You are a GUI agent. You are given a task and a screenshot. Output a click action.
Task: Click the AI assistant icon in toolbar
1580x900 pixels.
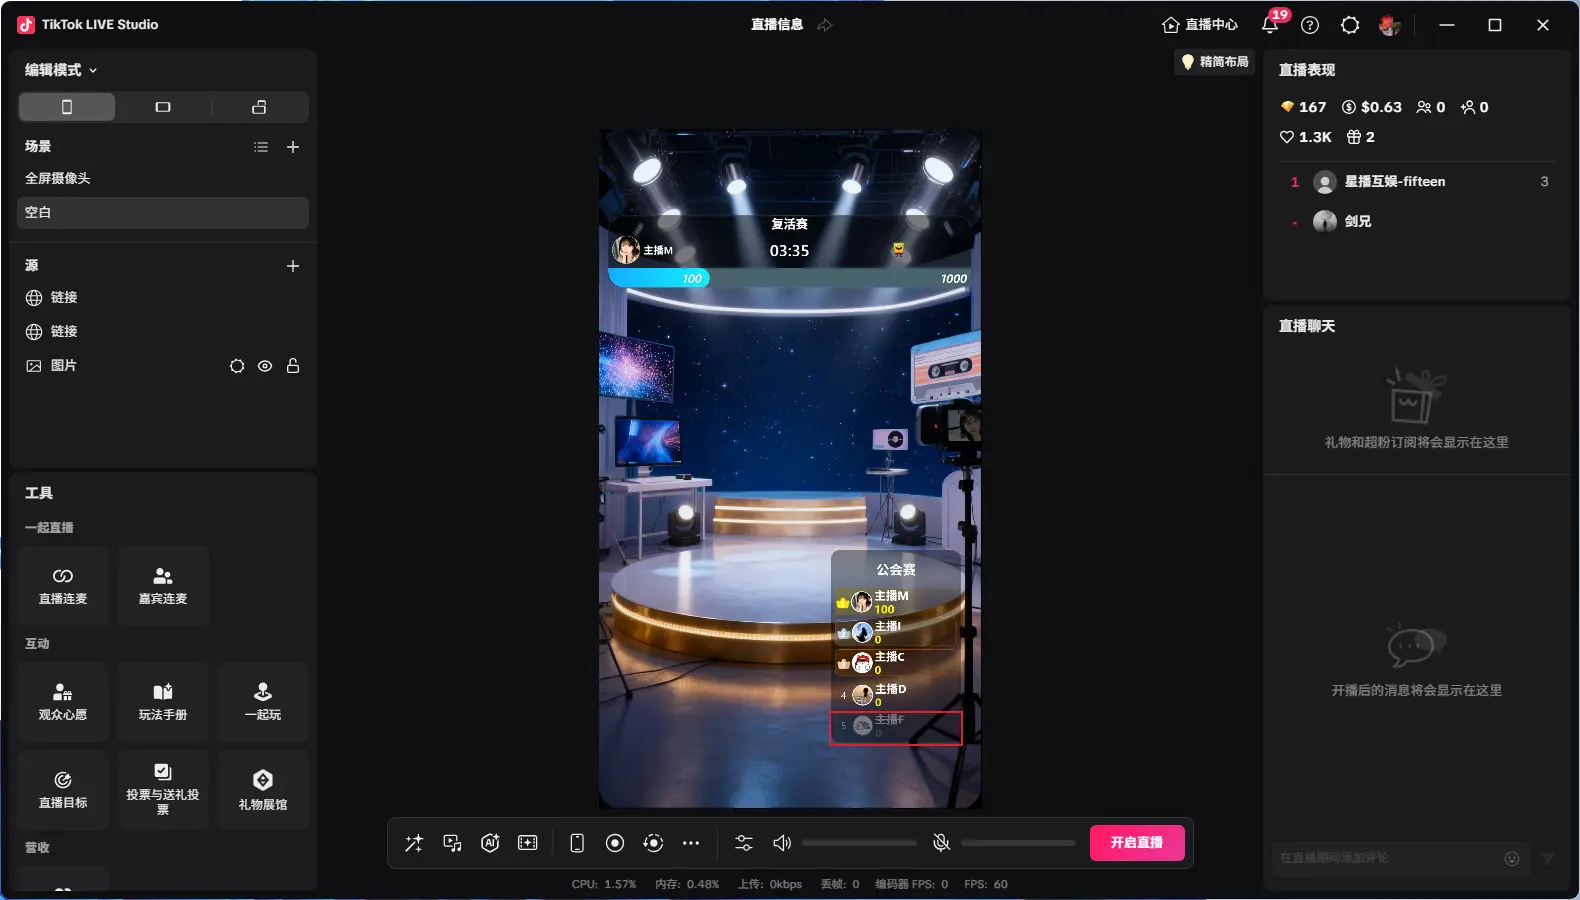coord(490,843)
